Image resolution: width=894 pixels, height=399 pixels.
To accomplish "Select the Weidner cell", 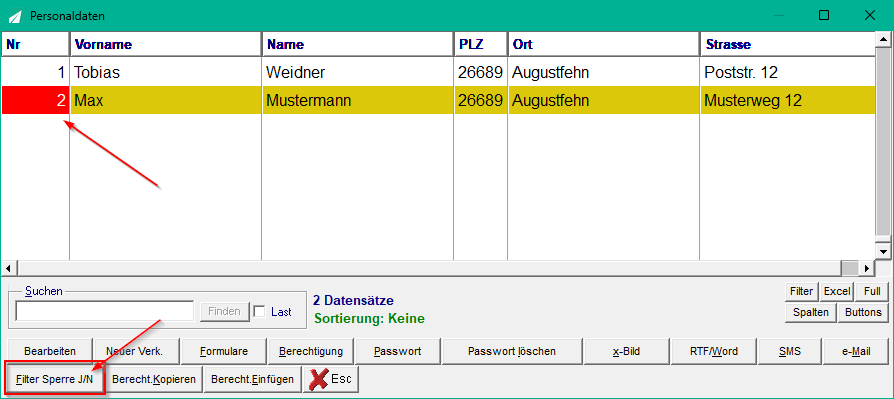I will click(x=358, y=72).
